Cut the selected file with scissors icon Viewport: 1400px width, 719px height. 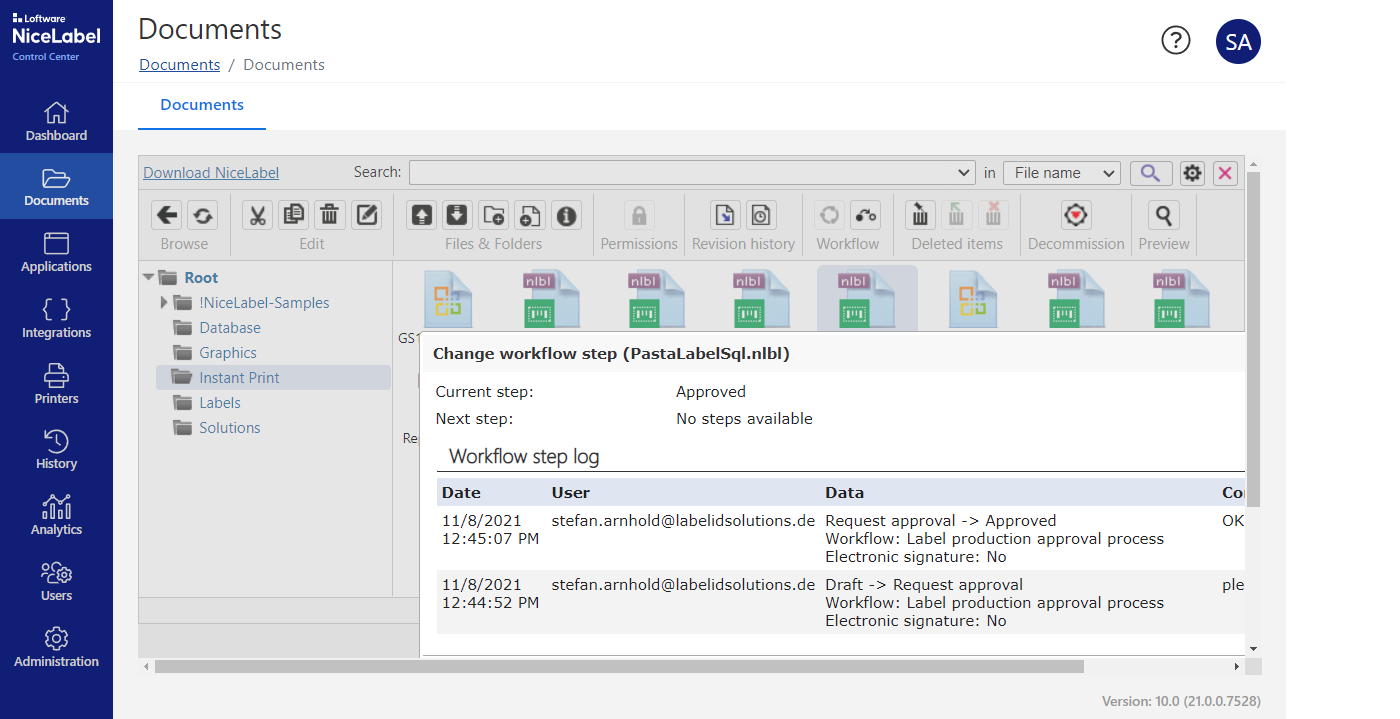pos(258,215)
